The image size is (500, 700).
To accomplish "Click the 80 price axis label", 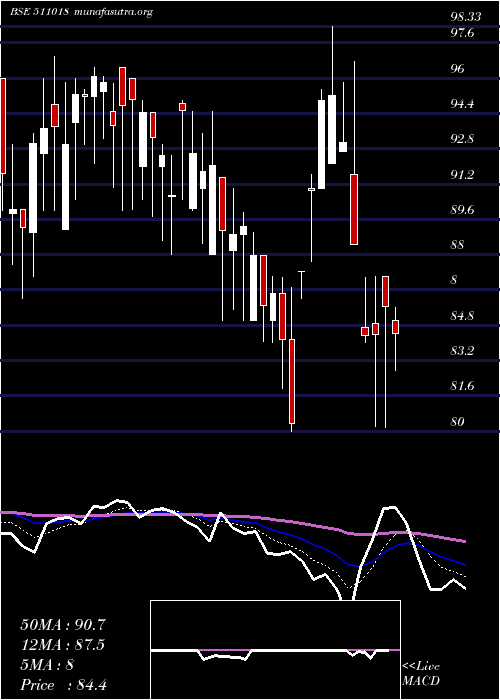I will [458, 421].
